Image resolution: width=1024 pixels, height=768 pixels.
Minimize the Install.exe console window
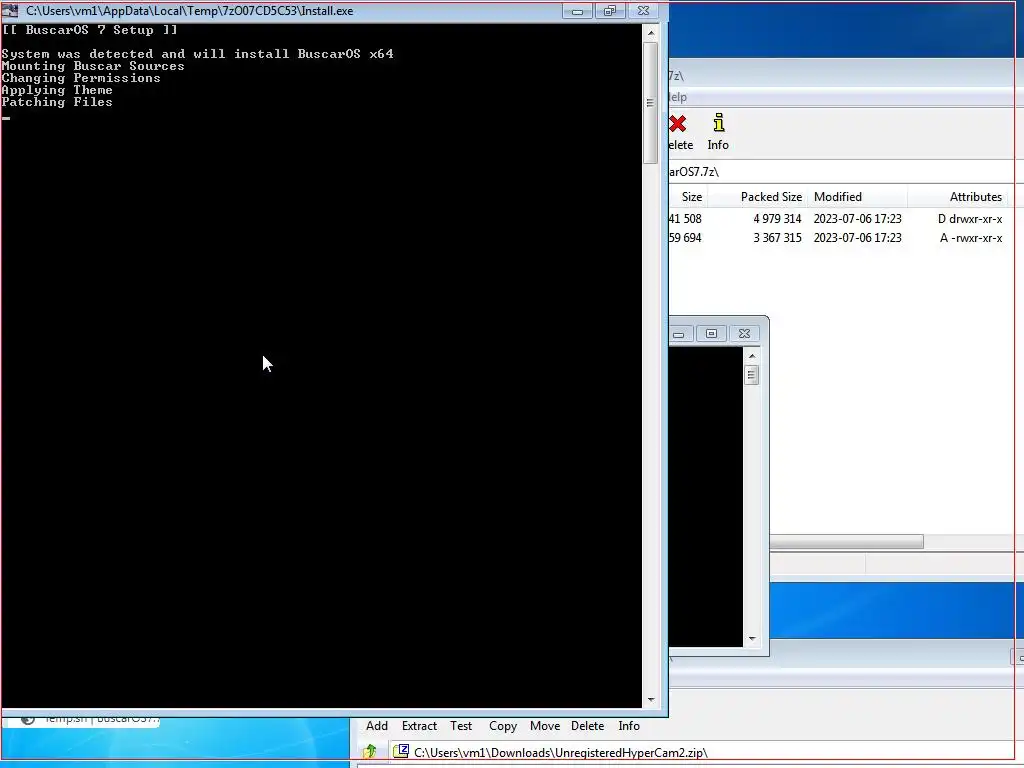point(577,11)
